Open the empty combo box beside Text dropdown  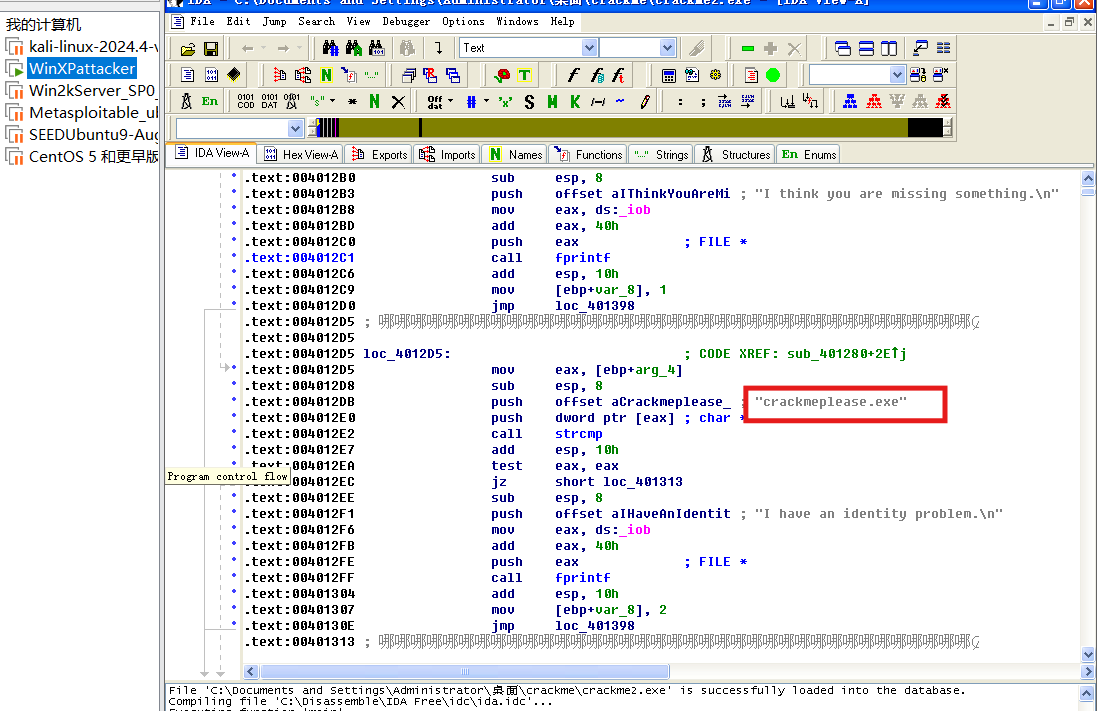tap(667, 48)
